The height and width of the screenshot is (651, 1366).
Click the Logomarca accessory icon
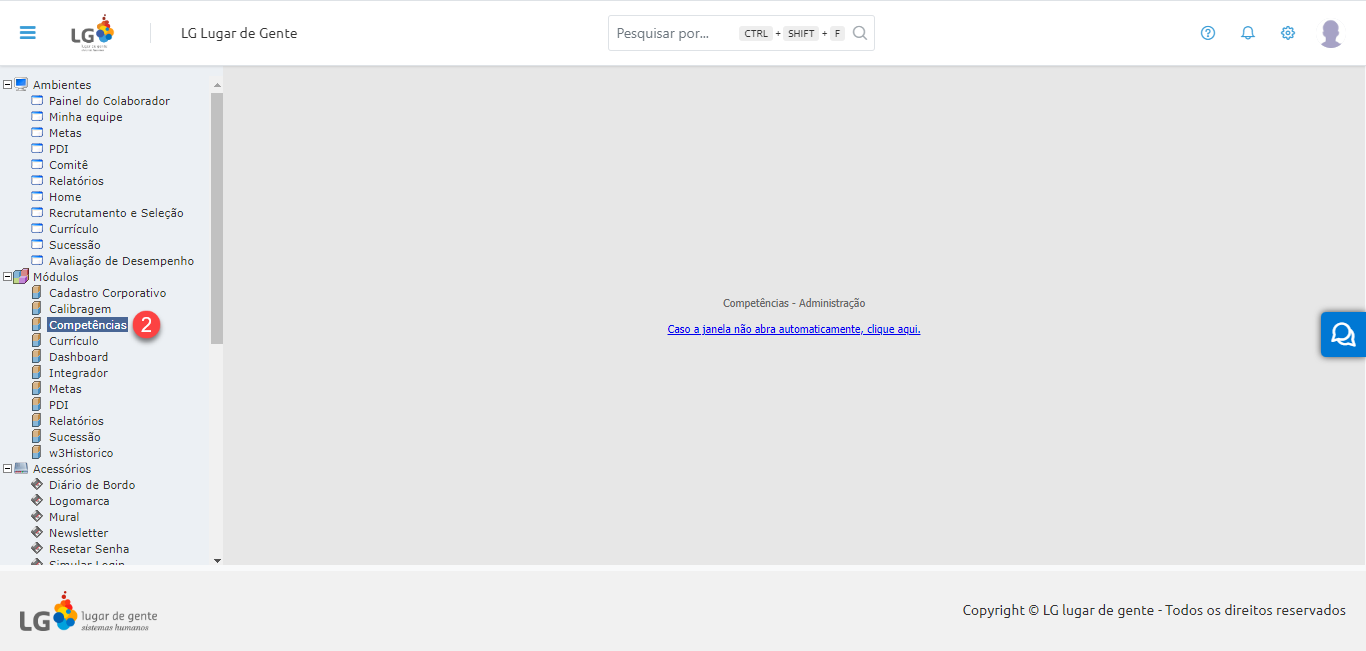pyautogui.click(x=37, y=501)
